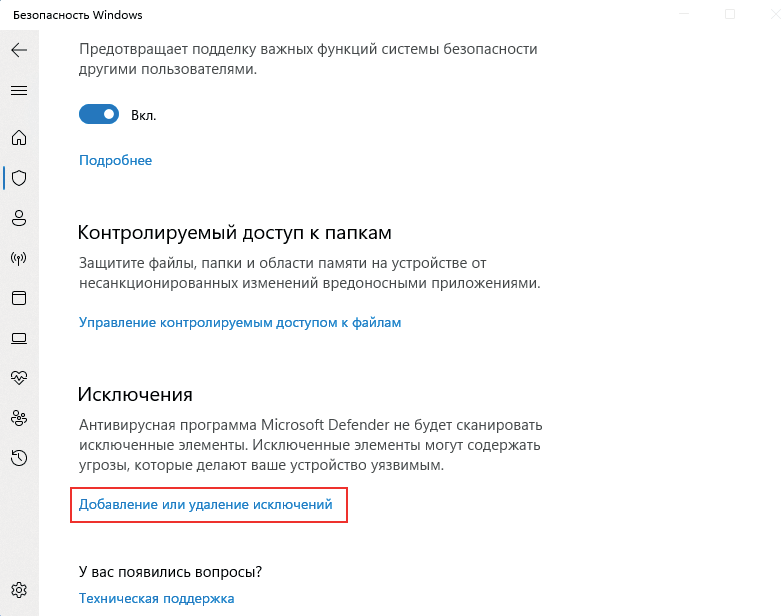781x616 pixels.
Task: Turn off the "Вкл." tamper protection switch
Action: pyautogui.click(x=99, y=115)
